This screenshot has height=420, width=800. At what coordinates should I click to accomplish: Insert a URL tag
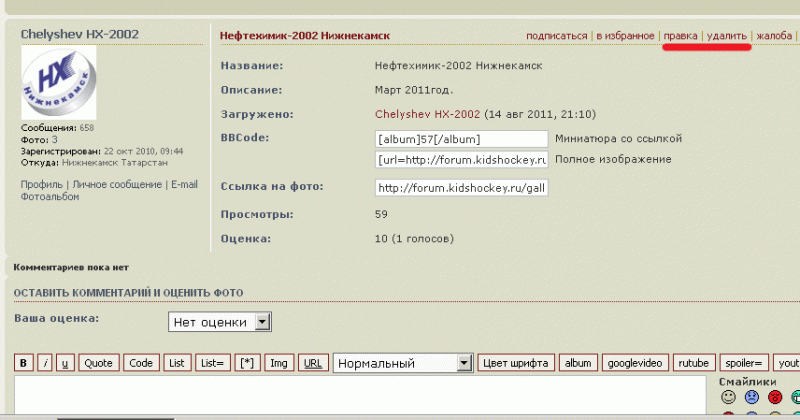313,363
